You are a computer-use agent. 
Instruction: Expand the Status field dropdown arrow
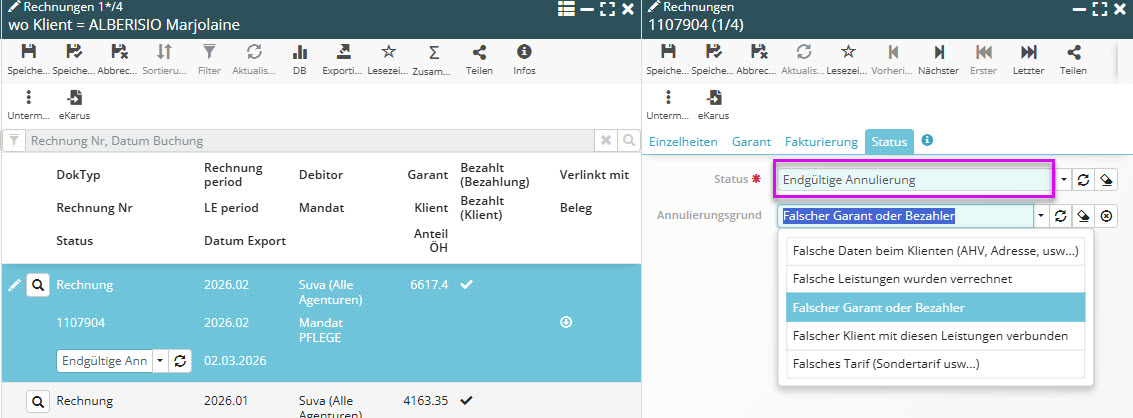pos(1063,181)
